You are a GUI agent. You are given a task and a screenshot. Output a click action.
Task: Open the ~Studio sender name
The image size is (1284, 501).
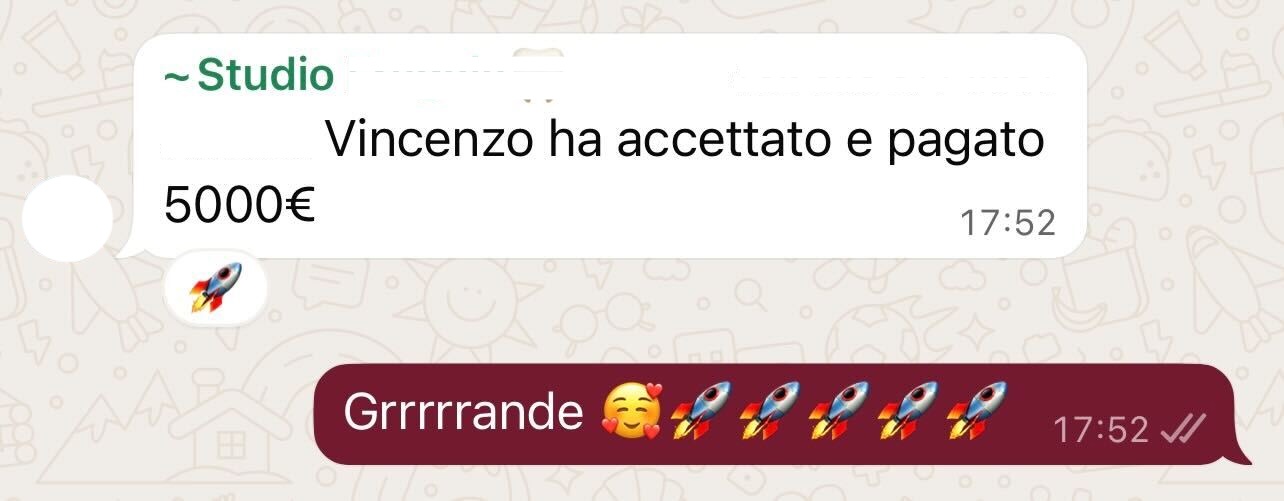247,74
